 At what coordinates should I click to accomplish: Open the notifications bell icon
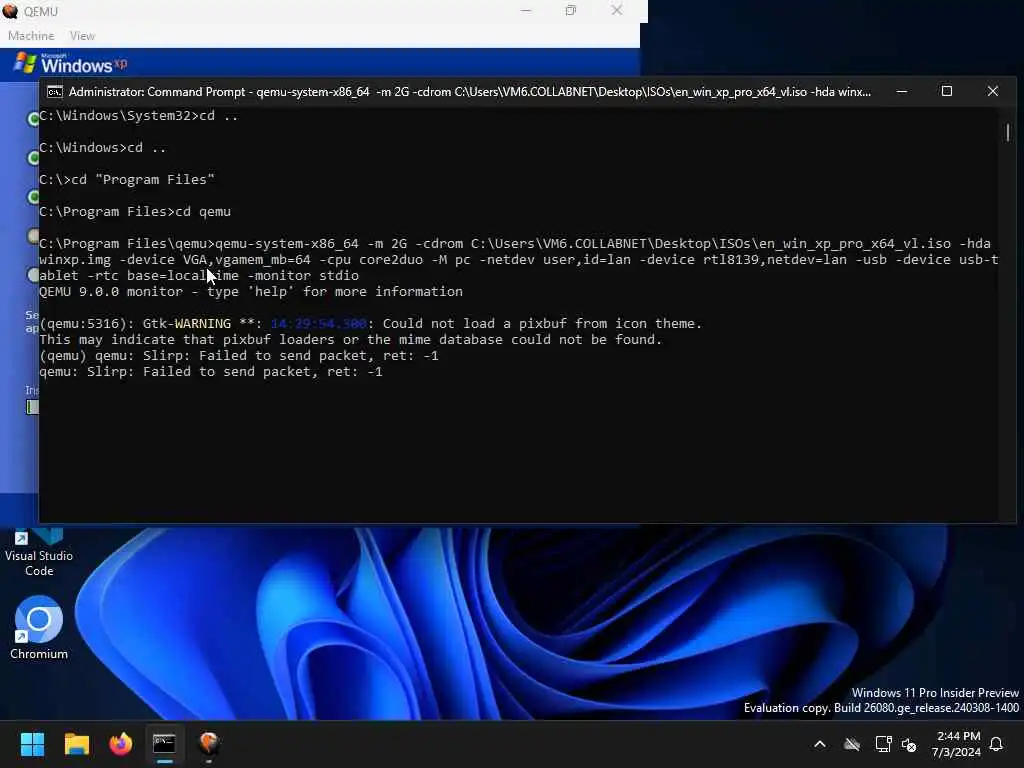(x=997, y=744)
